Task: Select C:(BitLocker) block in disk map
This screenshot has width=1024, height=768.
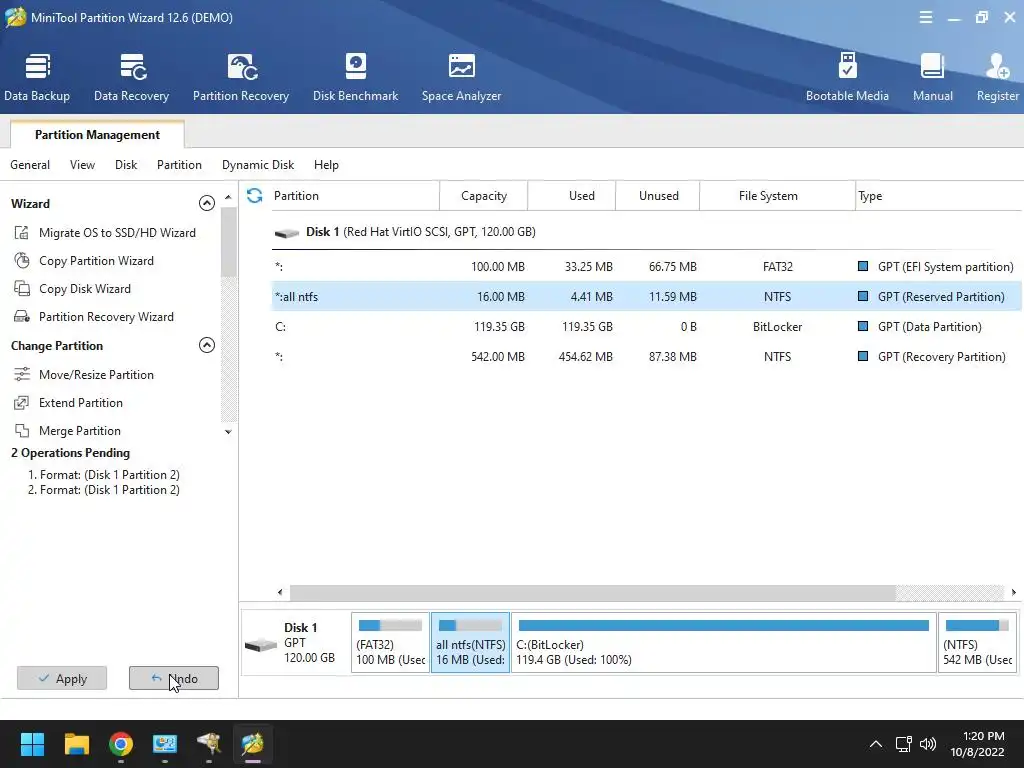Action: point(724,643)
